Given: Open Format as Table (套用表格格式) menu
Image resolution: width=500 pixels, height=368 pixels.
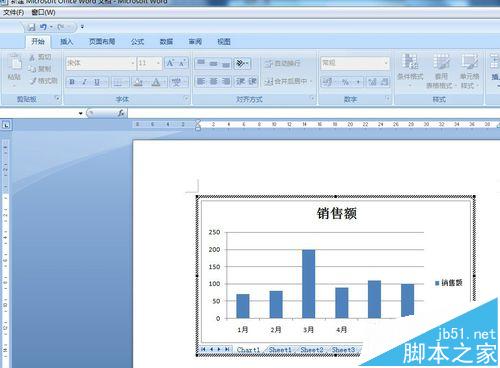Looking at the screenshot, I should click(x=441, y=71).
